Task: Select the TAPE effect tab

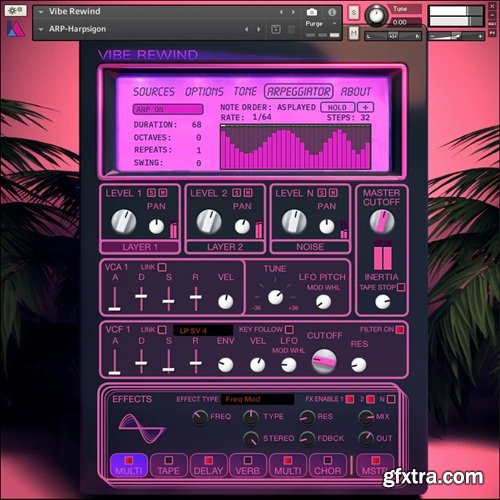Action: 169,465
